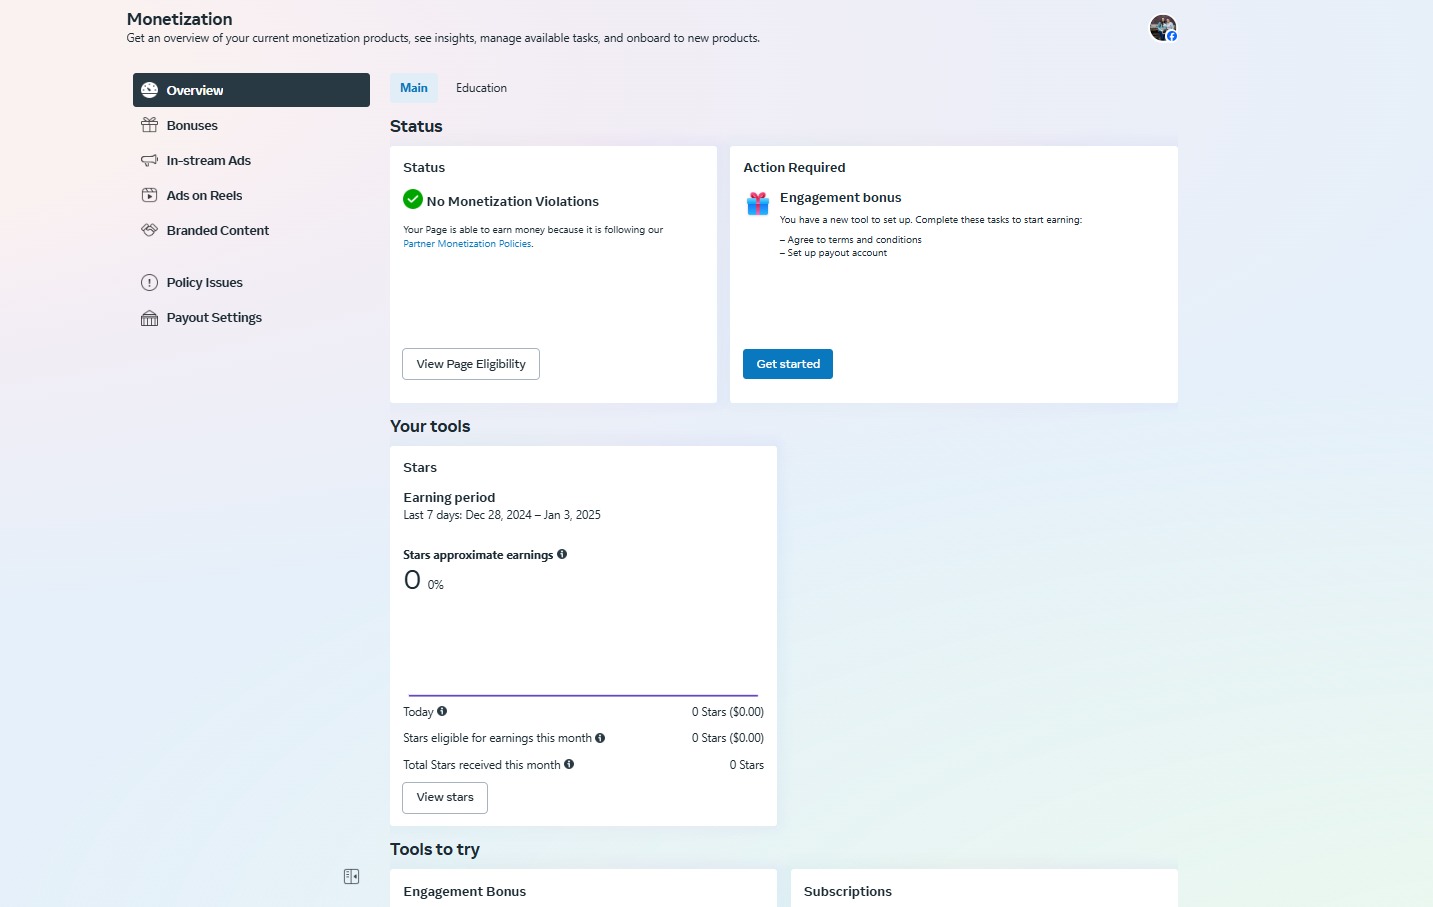Click the 'Subscriptions' card title
This screenshot has height=907, width=1433.
click(847, 891)
